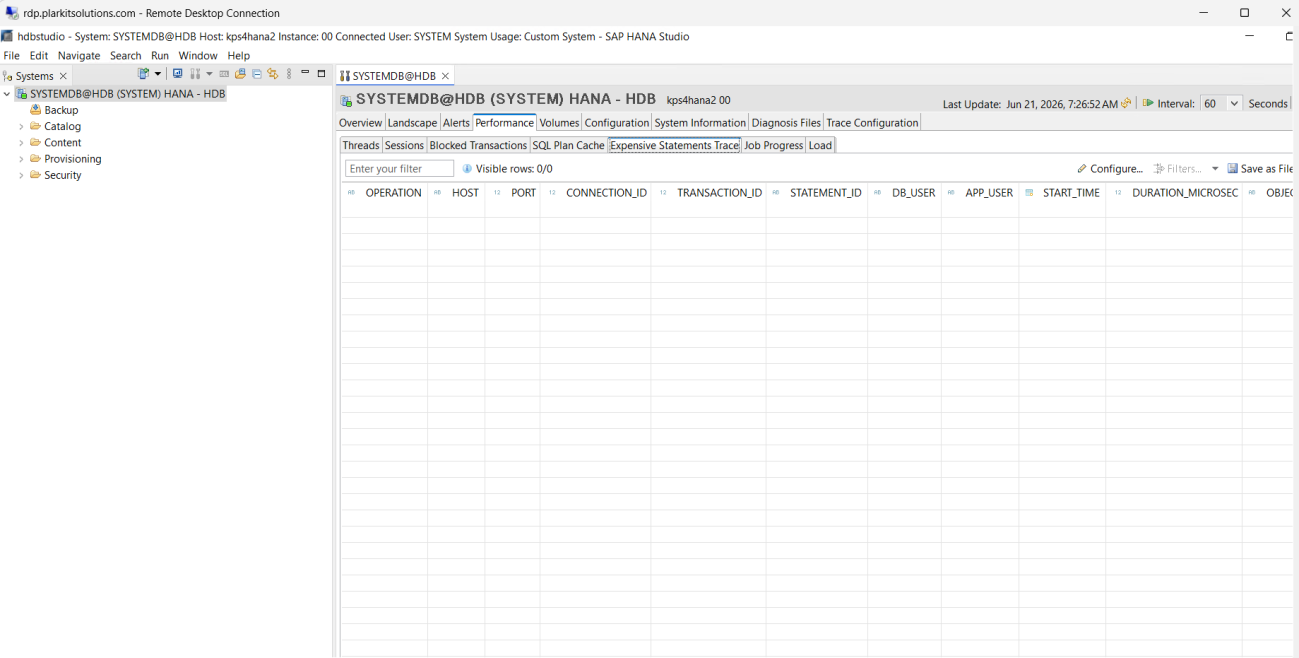Click the Refresh icon next to Last Update

1127,103
